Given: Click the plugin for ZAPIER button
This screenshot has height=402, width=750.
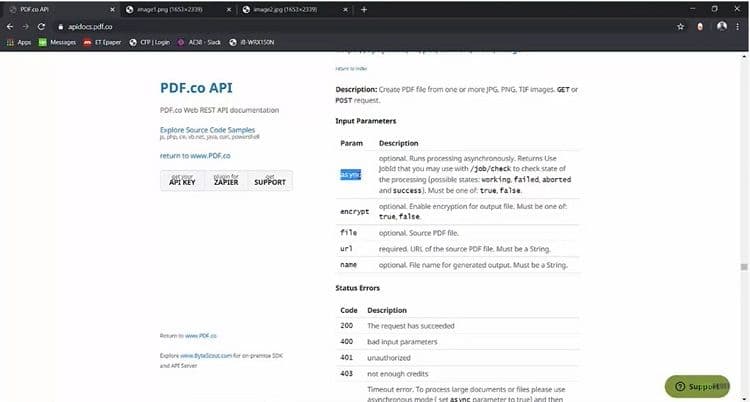Looking at the screenshot, I should click(x=226, y=180).
